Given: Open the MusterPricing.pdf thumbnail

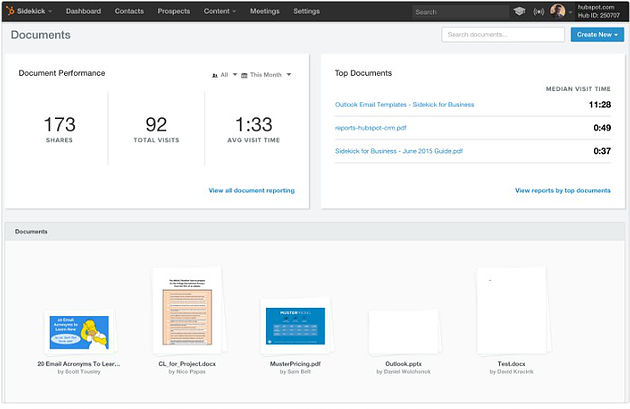Looking at the screenshot, I should [x=295, y=326].
